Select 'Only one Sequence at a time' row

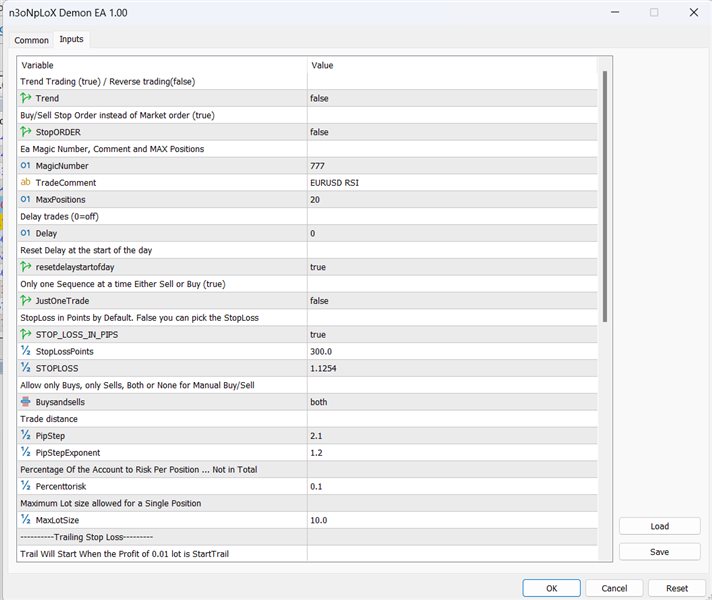coord(307,284)
